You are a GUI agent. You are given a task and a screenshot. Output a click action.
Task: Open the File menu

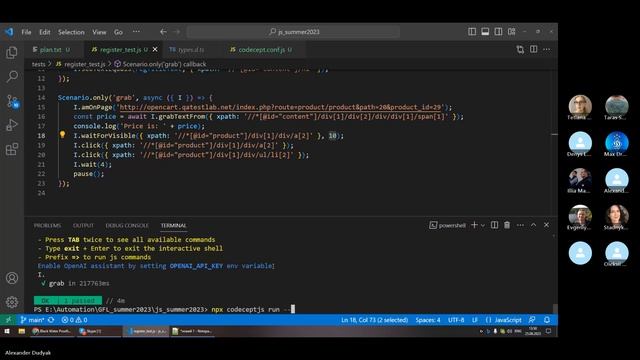(x=27, y=32)
